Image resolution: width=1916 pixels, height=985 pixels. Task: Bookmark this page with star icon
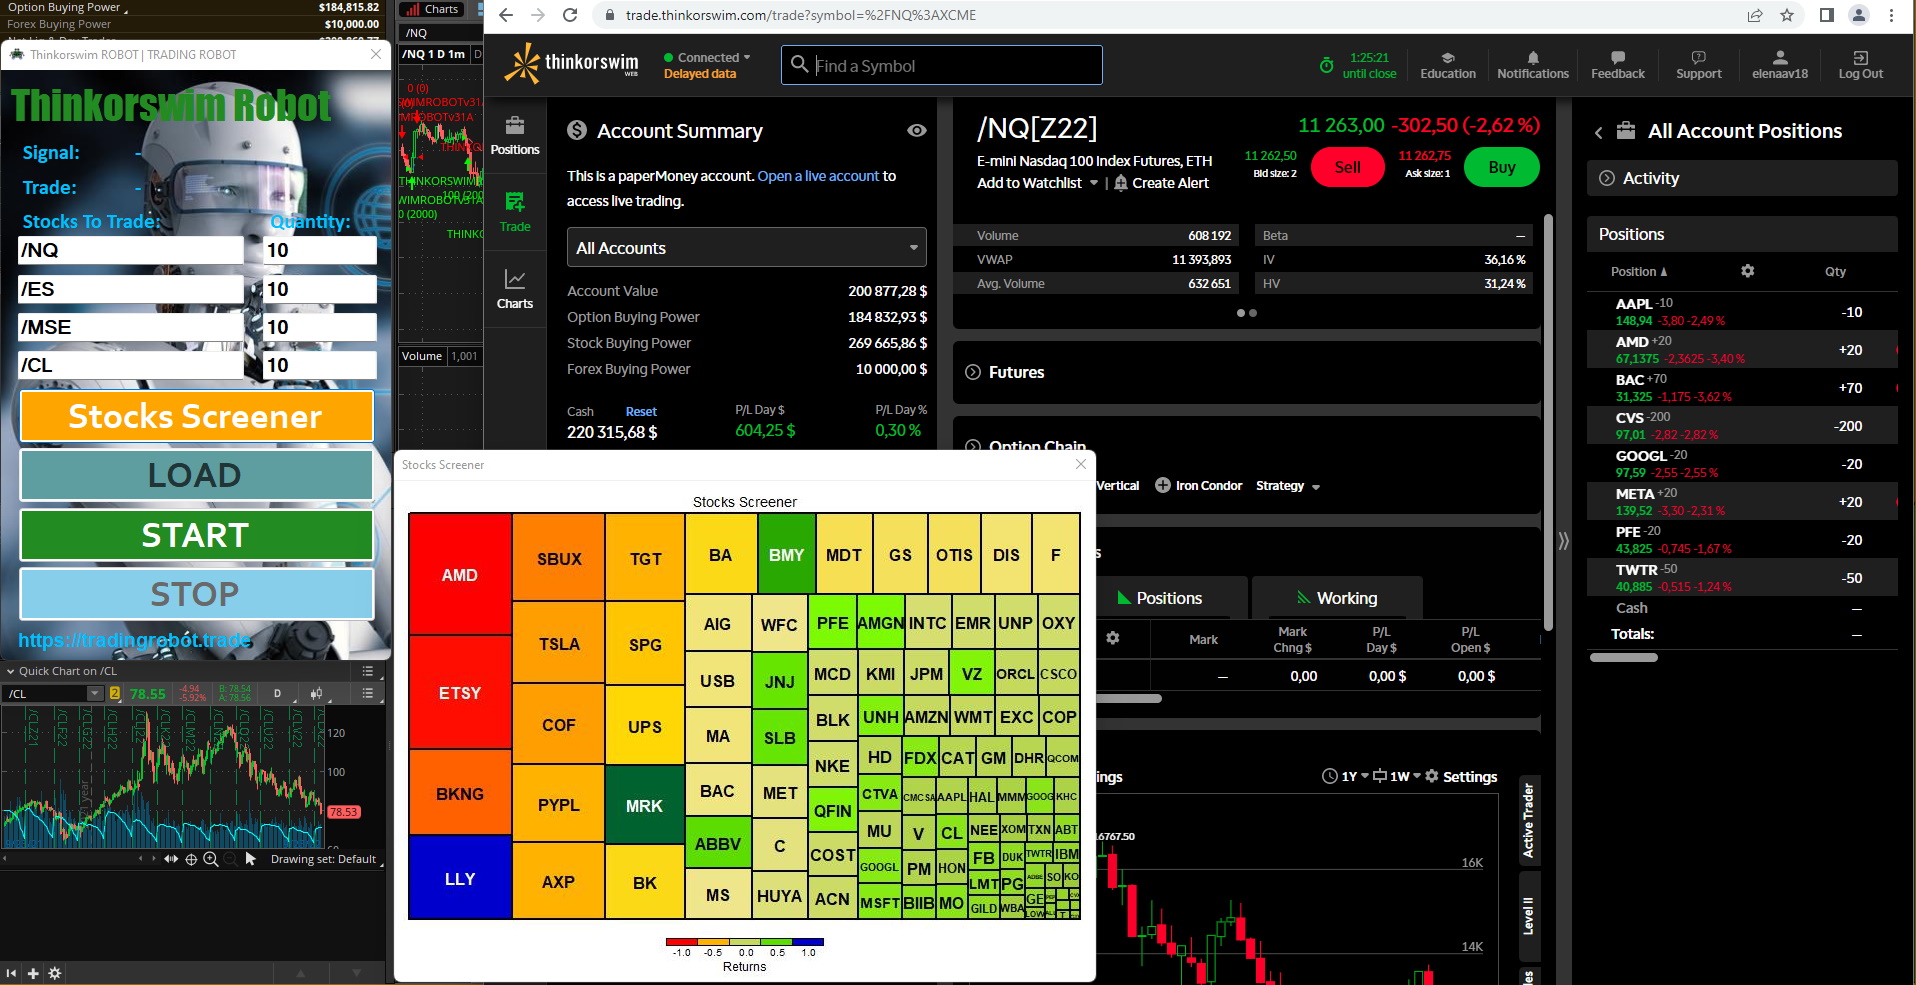tap(1787, 15)
